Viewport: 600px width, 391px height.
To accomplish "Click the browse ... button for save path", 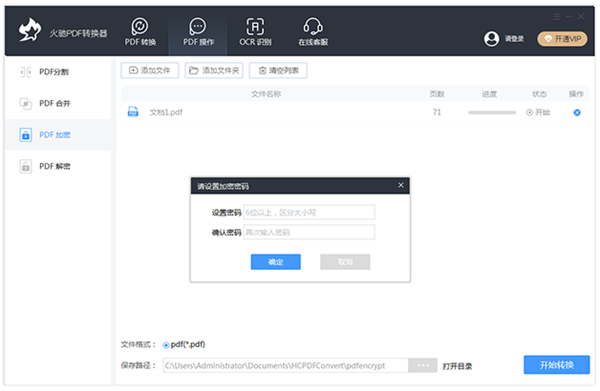I will (422, 365).
